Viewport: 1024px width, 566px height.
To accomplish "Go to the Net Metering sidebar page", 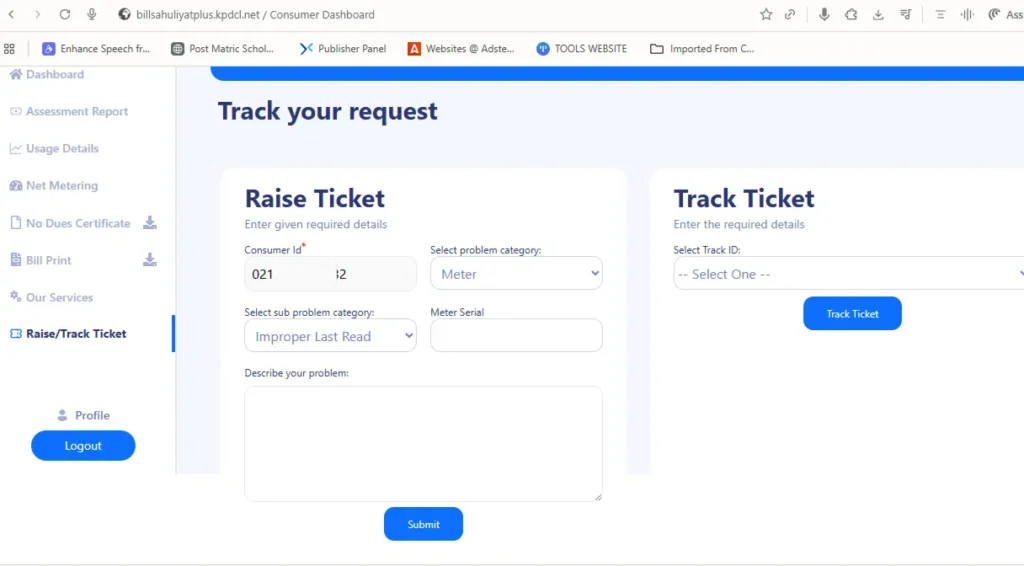I will point(62,186).
